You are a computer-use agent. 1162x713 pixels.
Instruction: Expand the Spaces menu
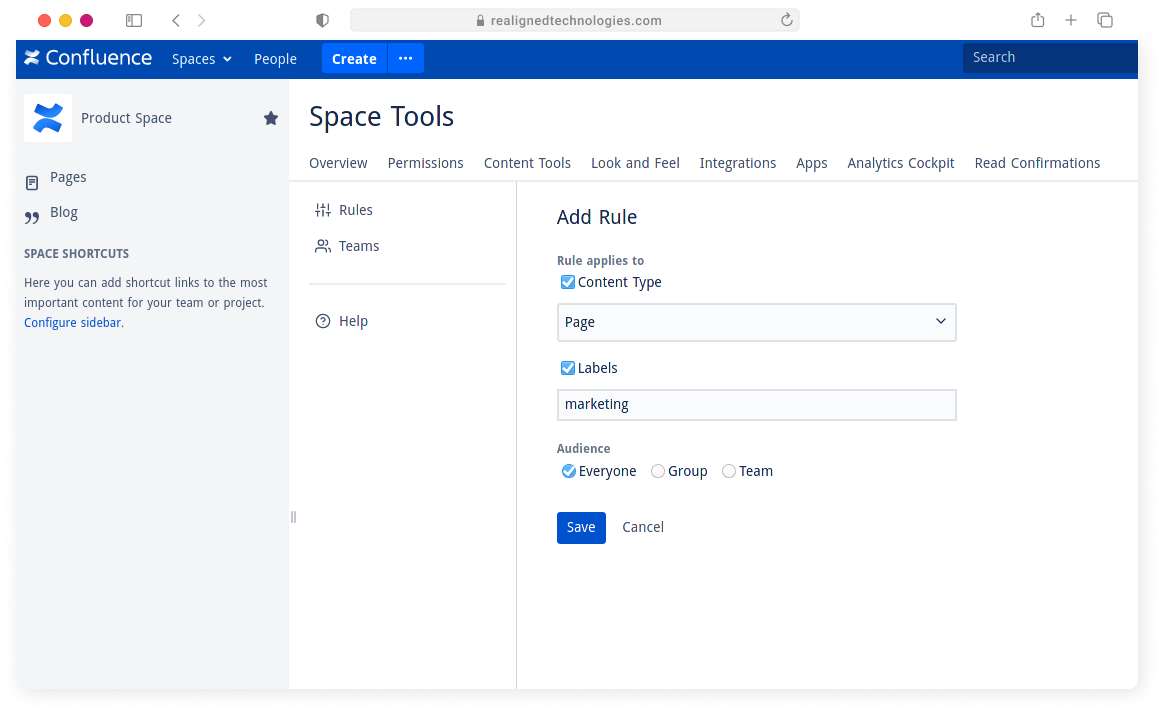(201, 59)
